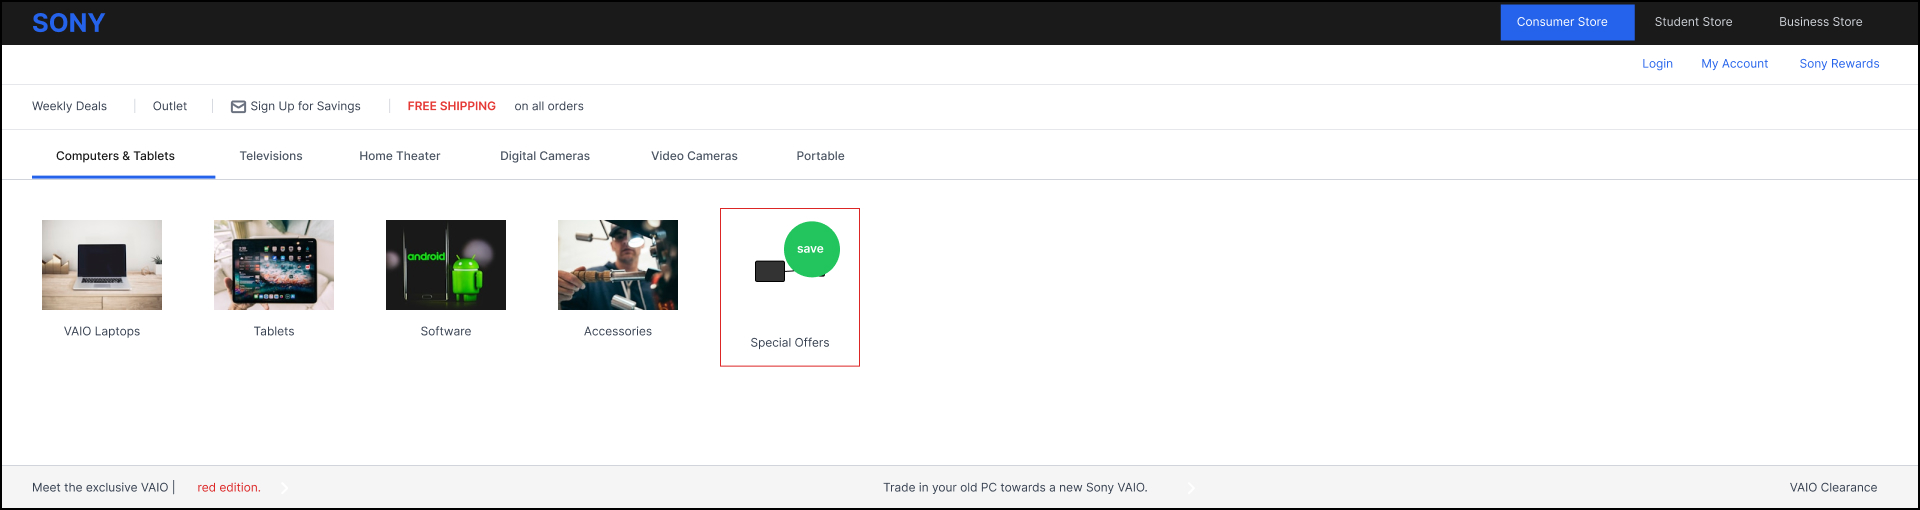The image size is (1920, 510).
Task: Open the Sony Rewards link
Action: coord(1839,64)
